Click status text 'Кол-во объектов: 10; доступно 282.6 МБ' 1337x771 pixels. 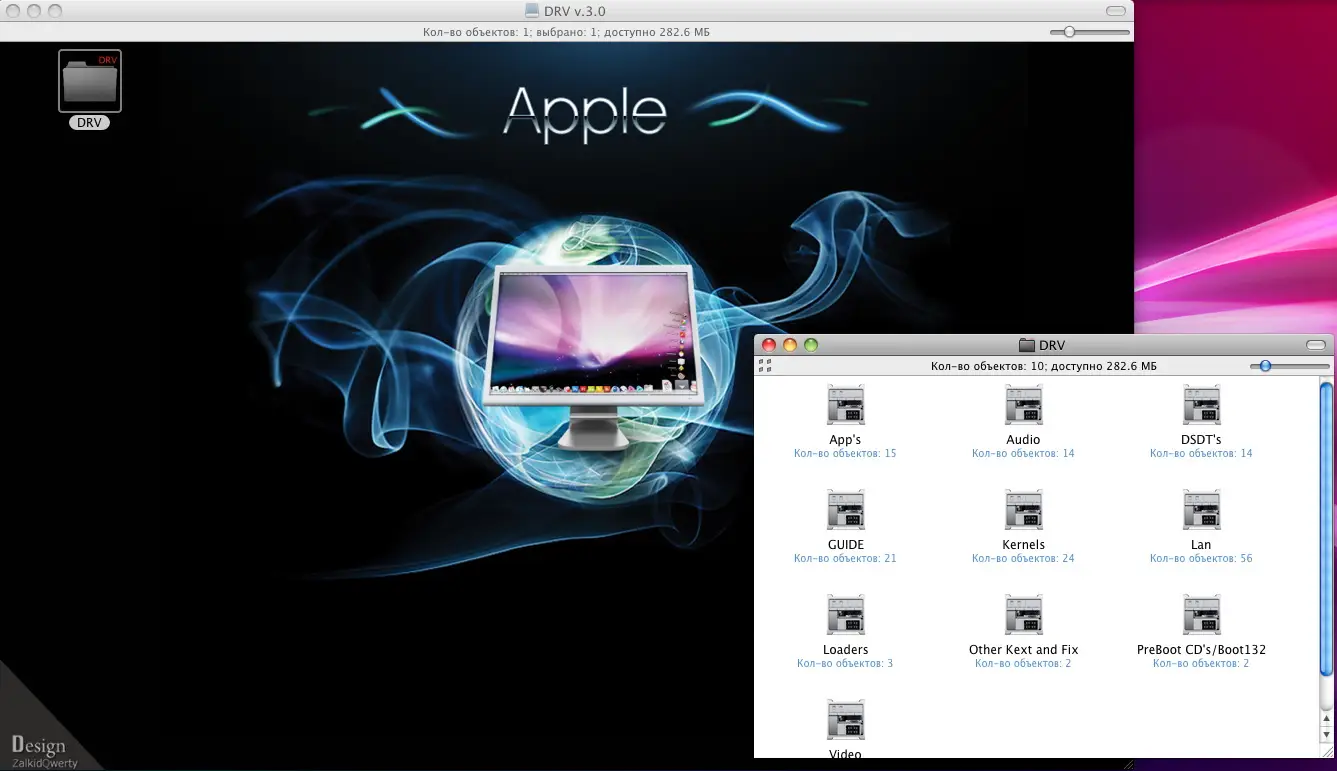click(x=1044, y=366)
